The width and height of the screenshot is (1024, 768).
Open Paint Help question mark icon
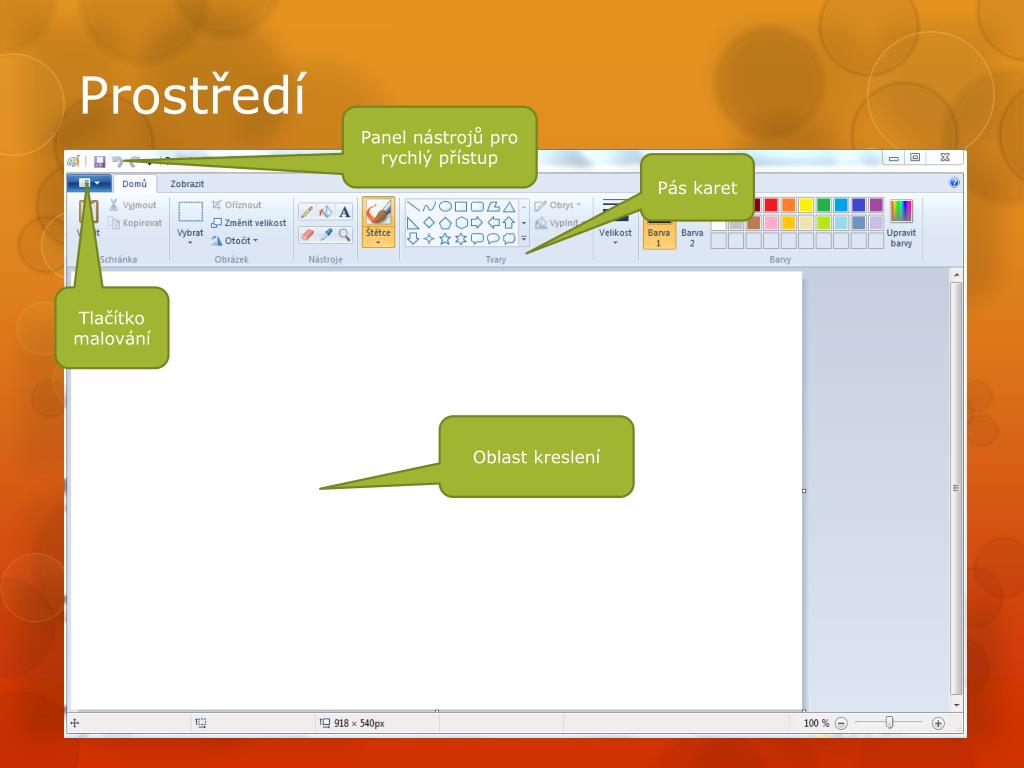pyautogui.click(x=954, y=184)
